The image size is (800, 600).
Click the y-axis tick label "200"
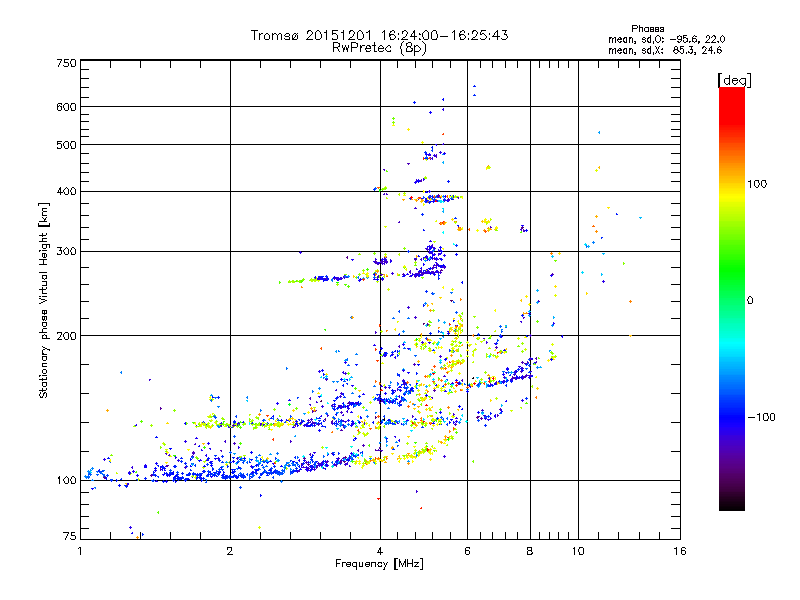[67, 336]
